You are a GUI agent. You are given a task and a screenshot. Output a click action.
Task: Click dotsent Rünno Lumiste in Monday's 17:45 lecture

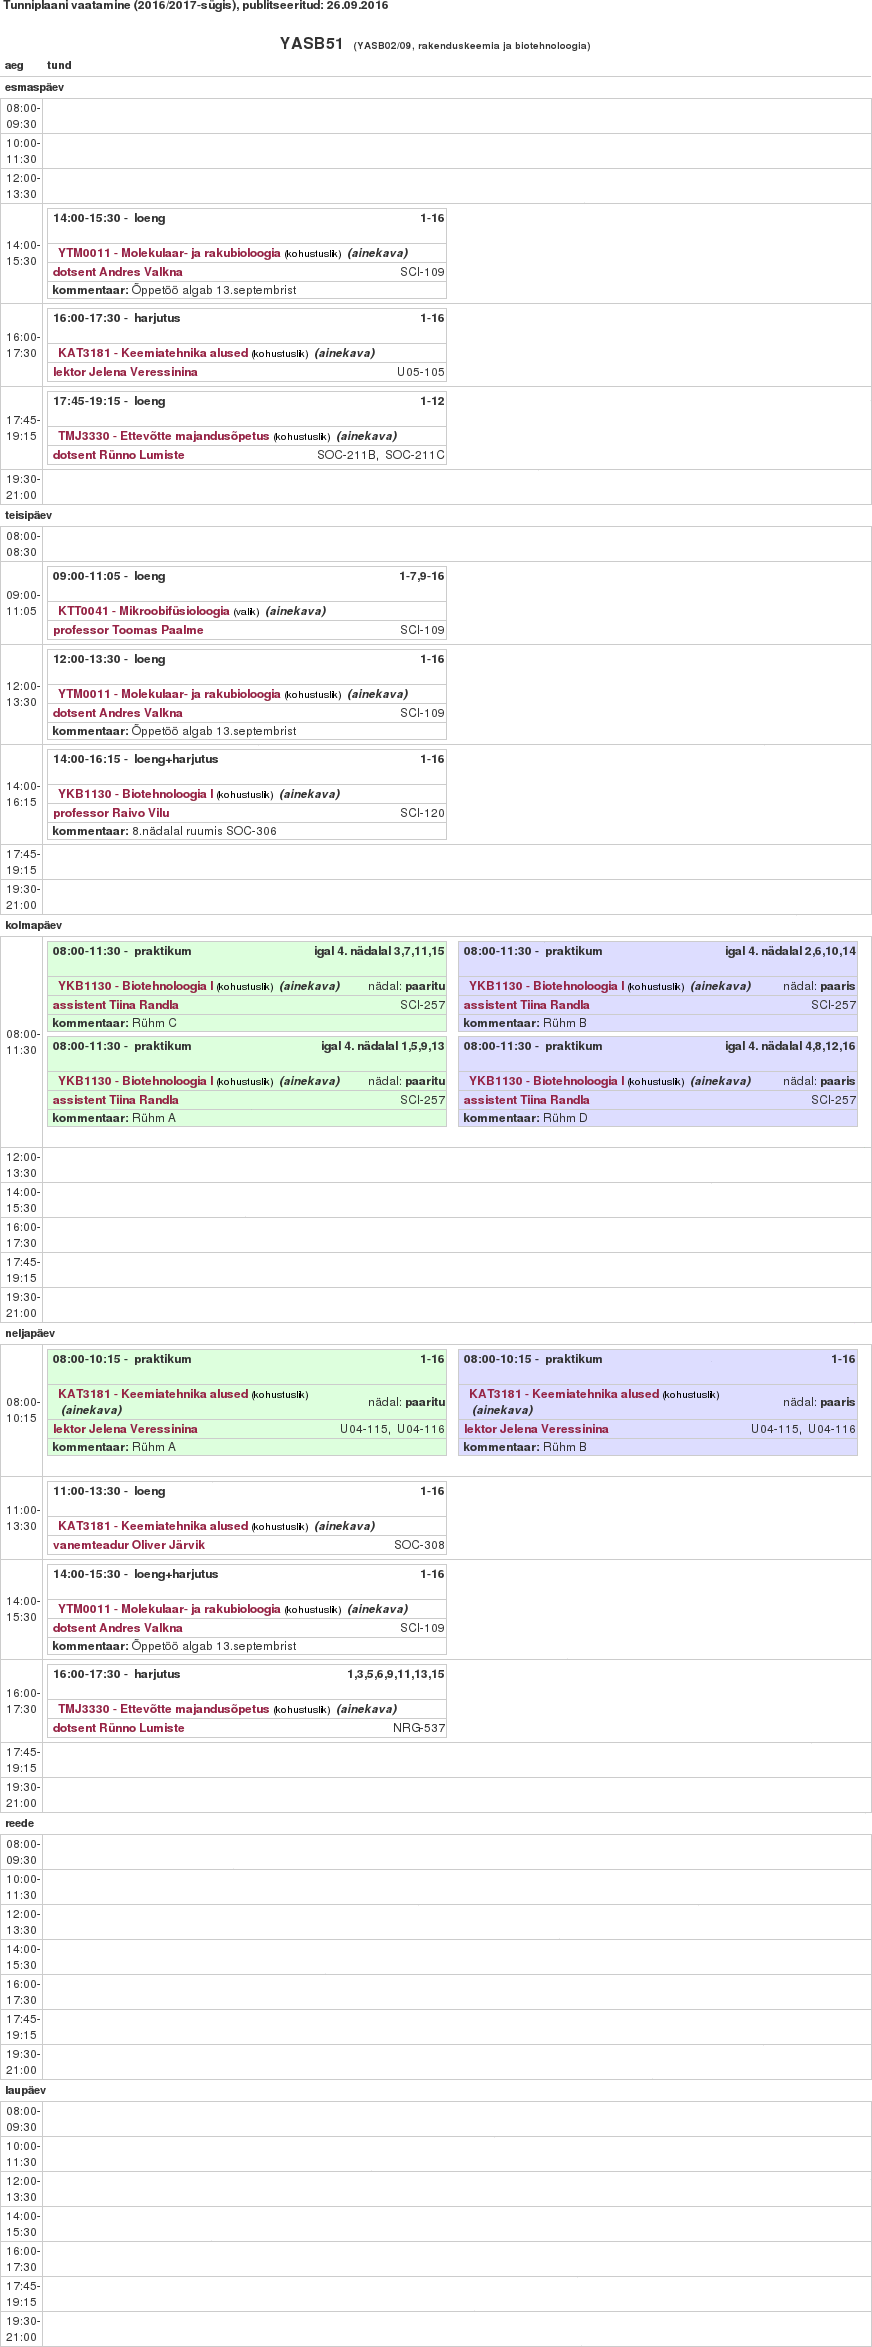point(118,455)
